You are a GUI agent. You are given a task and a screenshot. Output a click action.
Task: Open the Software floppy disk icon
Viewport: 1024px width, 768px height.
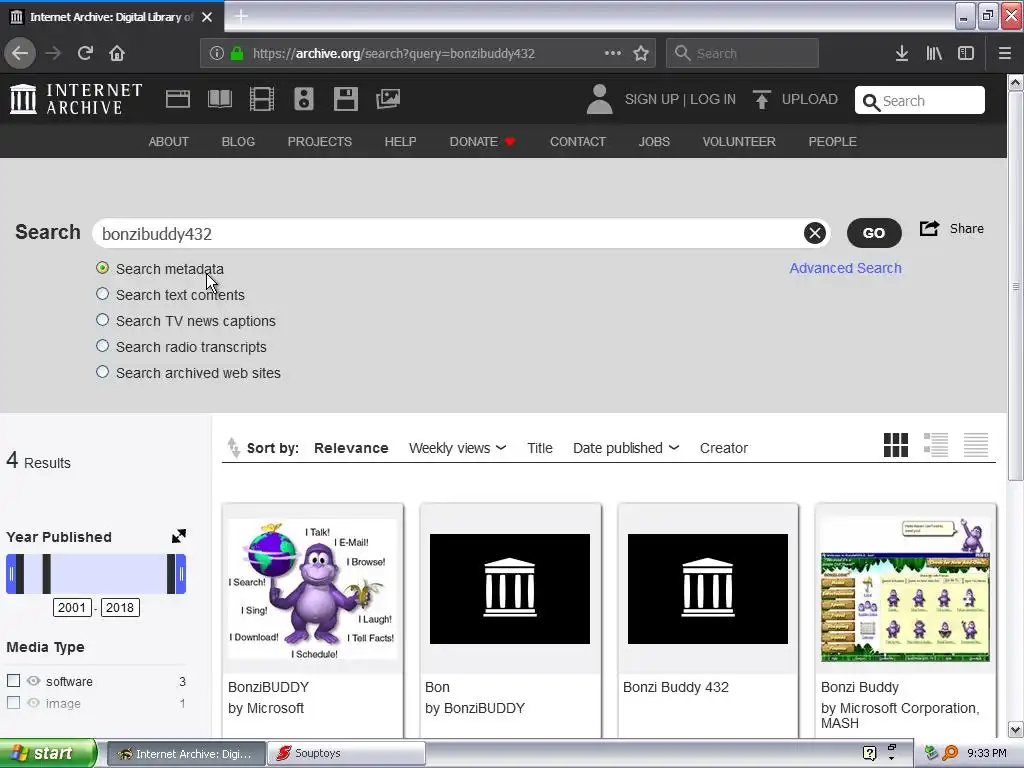click(x=345, y=99)
